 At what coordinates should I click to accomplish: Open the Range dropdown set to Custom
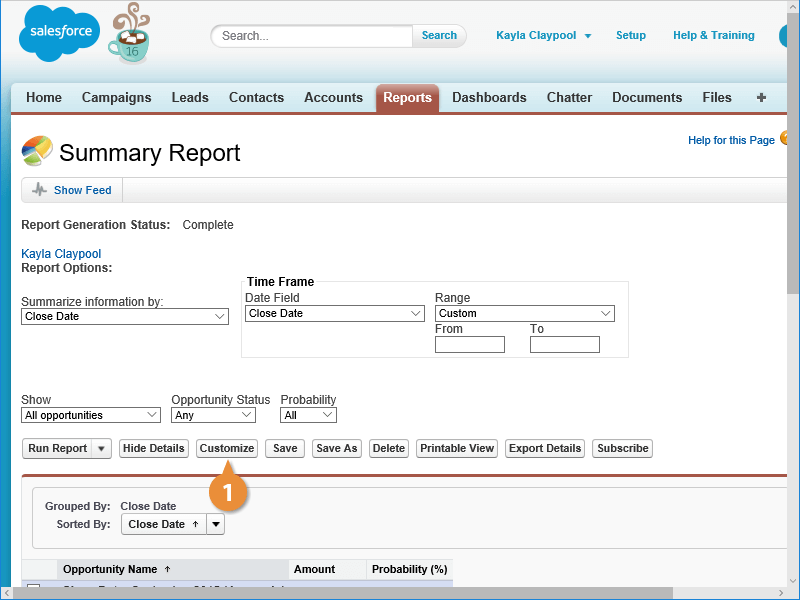click(x=524, y=313)
